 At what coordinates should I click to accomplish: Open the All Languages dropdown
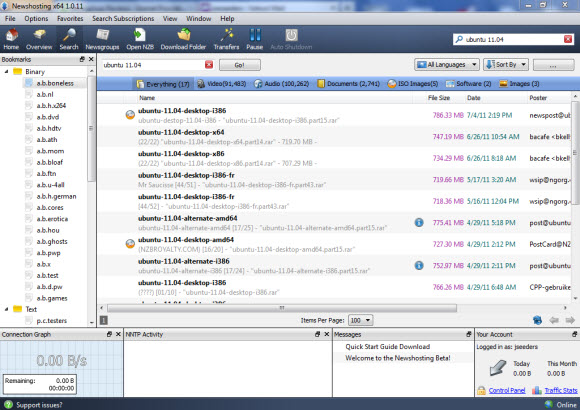pyautogui.click(x=447, y=65)
